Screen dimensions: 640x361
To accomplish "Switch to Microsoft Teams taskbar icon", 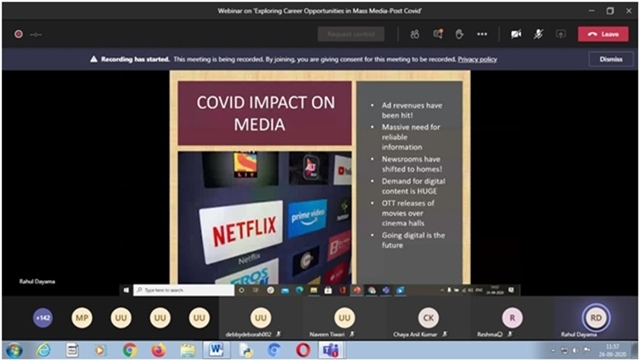I will (x=331, y=350).
